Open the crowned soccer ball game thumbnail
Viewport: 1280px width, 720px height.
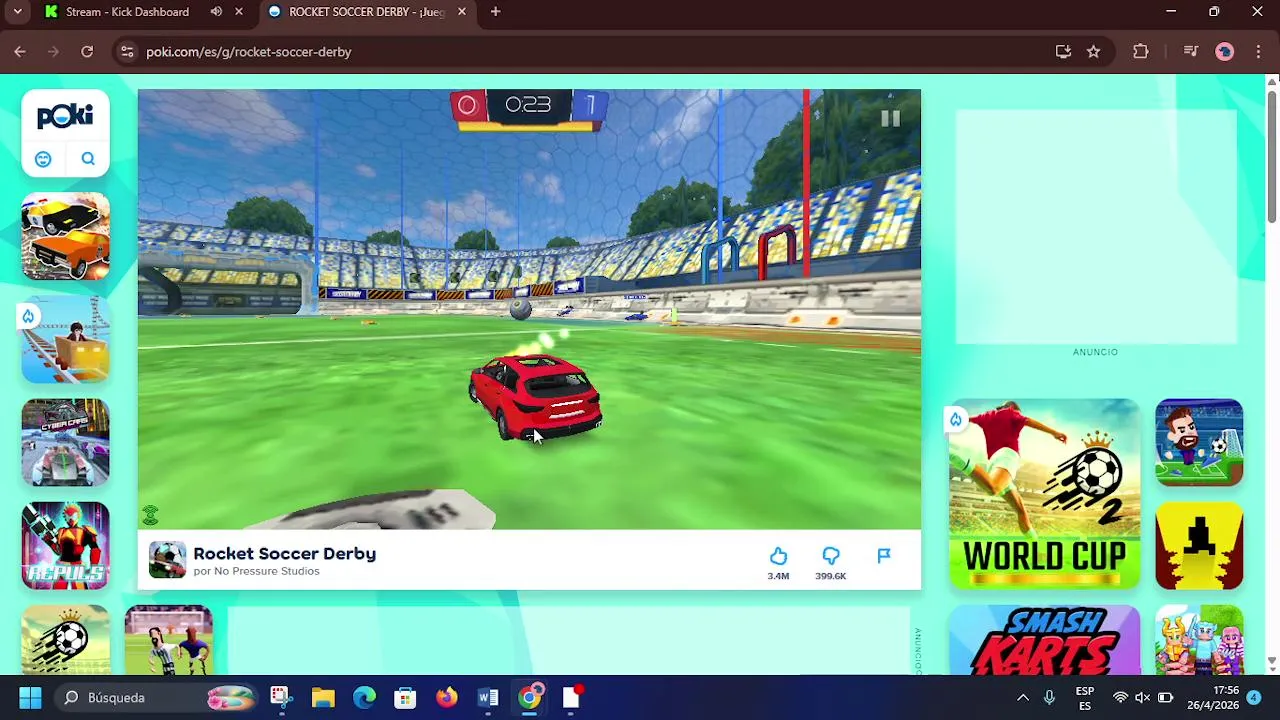point(65,640)
